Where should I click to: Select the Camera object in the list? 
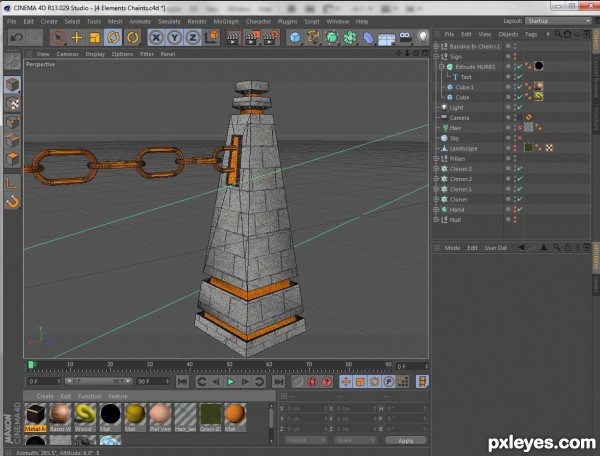click(459, 118)
